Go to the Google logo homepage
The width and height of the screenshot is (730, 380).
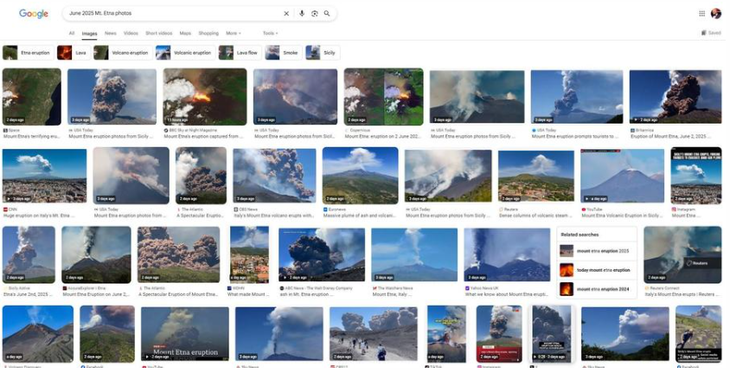(x=34, y=14)
